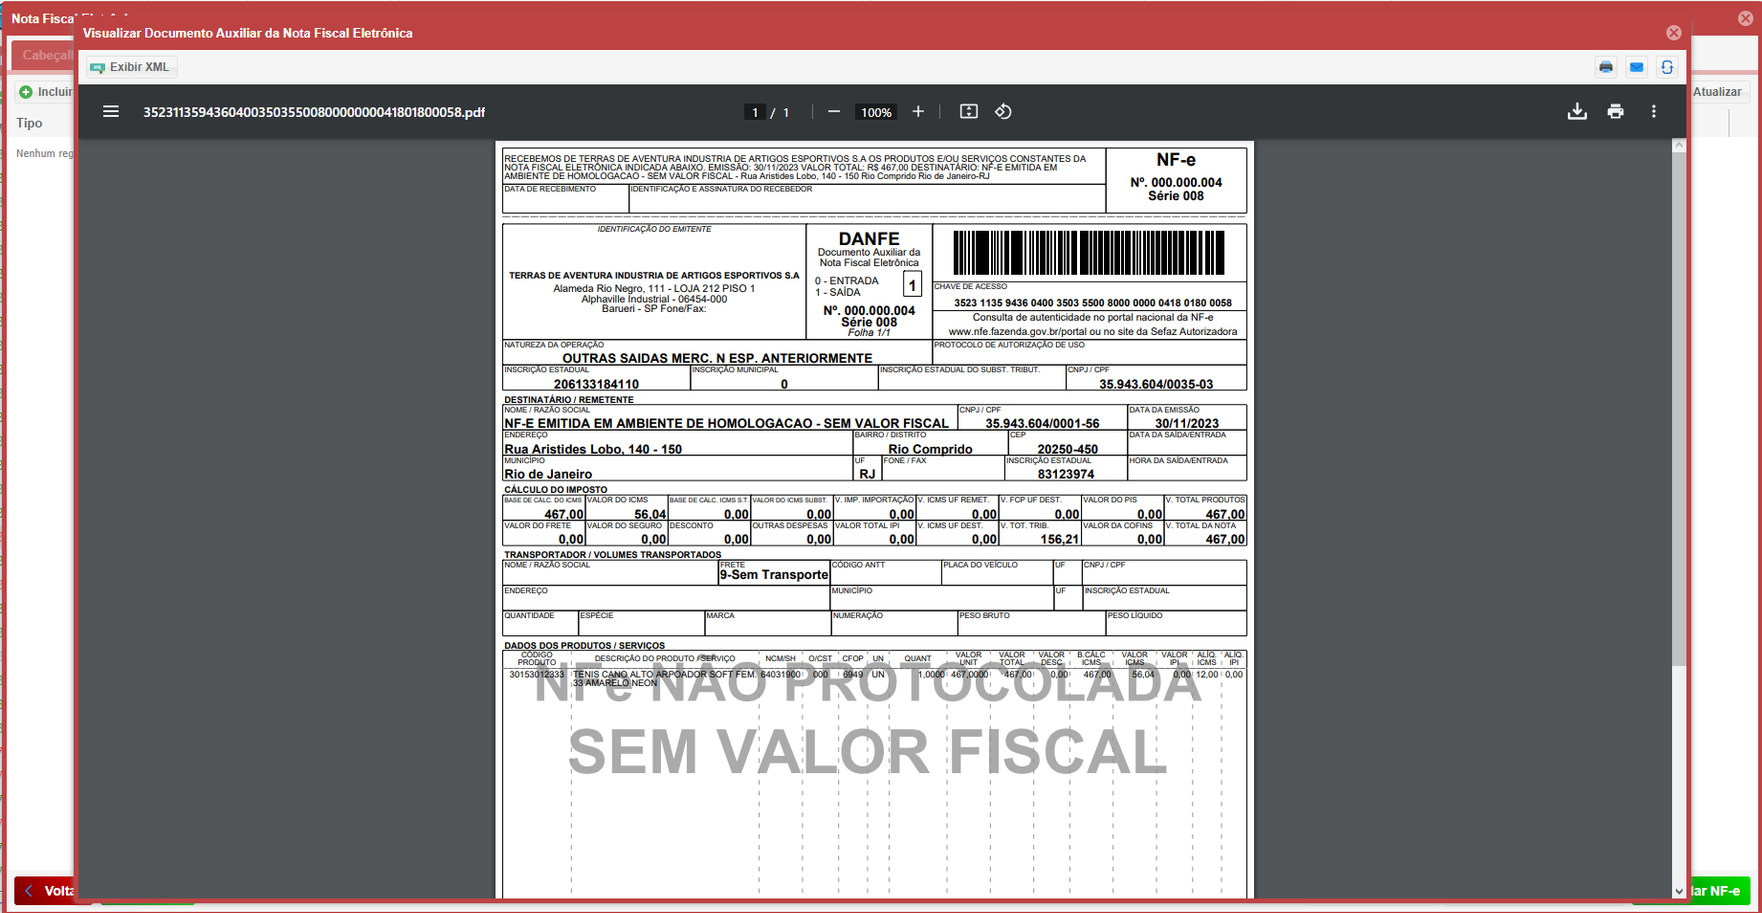This screenshot has height=913, width=1762.
Task: Click the PDF page number field
Action: pyautogui.click(x=755, y=112)
